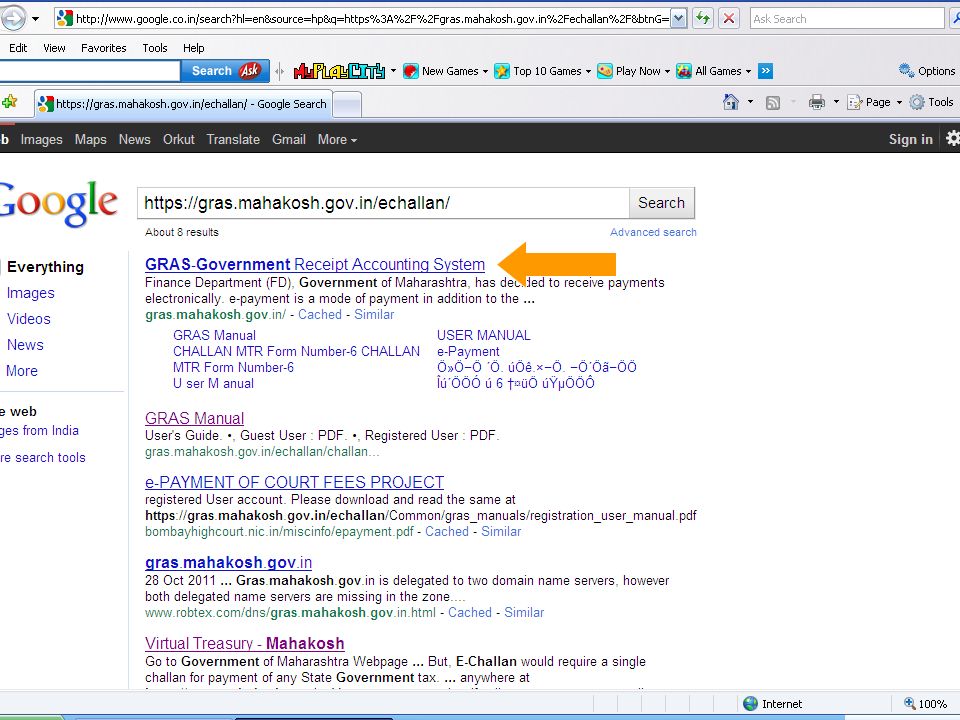The height and width of the screenshot is (720, 960).
Task: Click the browser address bar URL
Action: [x=371, y=19]
